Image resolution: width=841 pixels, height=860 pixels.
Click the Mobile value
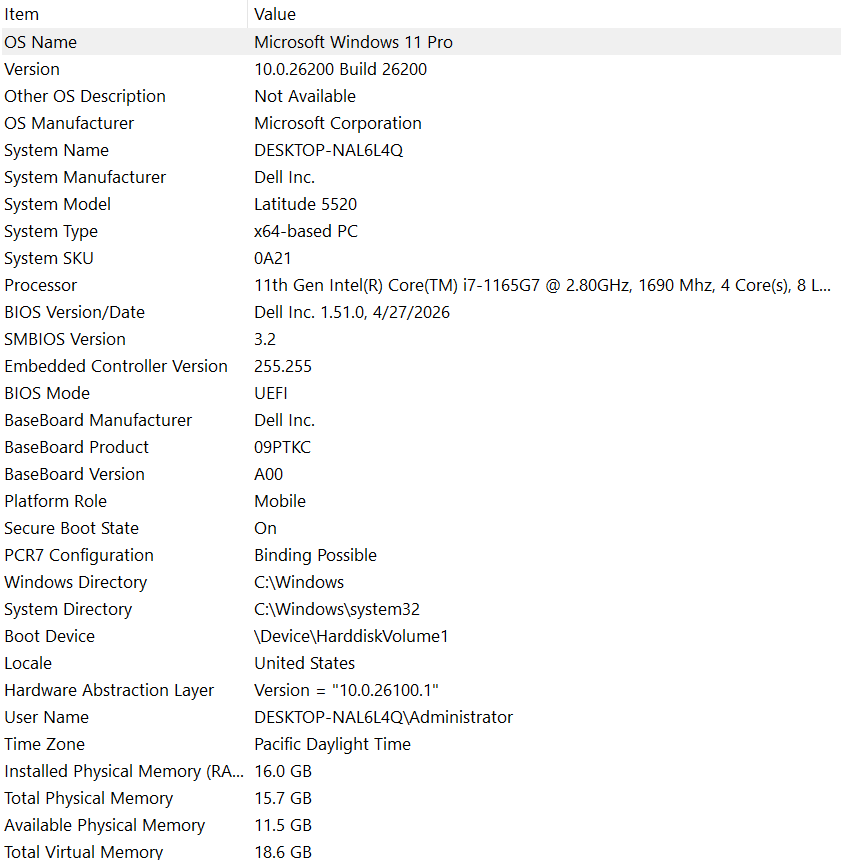click(x=280, y=501)
